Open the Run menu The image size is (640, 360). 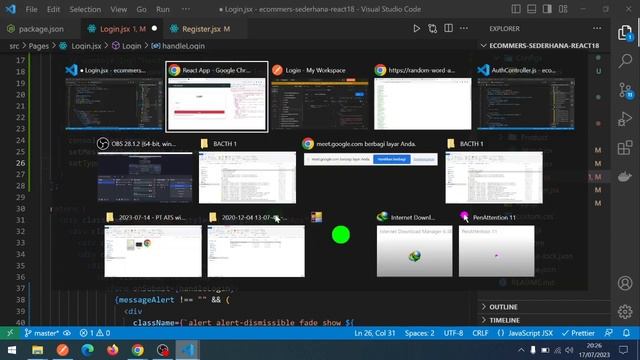point(162,9)
